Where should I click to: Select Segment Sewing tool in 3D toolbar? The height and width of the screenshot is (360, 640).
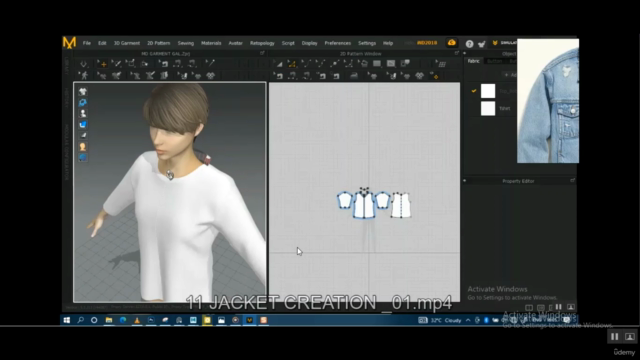(178, 64)
